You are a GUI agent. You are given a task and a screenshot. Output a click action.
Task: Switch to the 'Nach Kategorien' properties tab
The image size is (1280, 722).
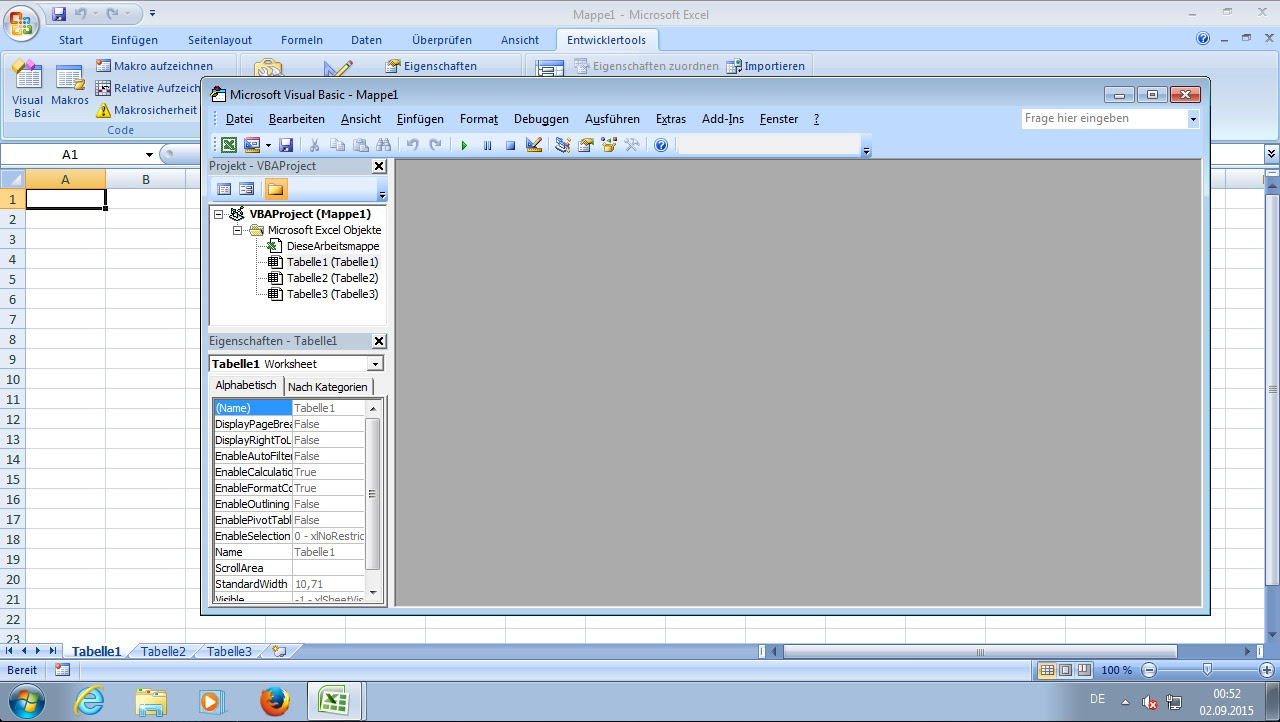[328, 387]
